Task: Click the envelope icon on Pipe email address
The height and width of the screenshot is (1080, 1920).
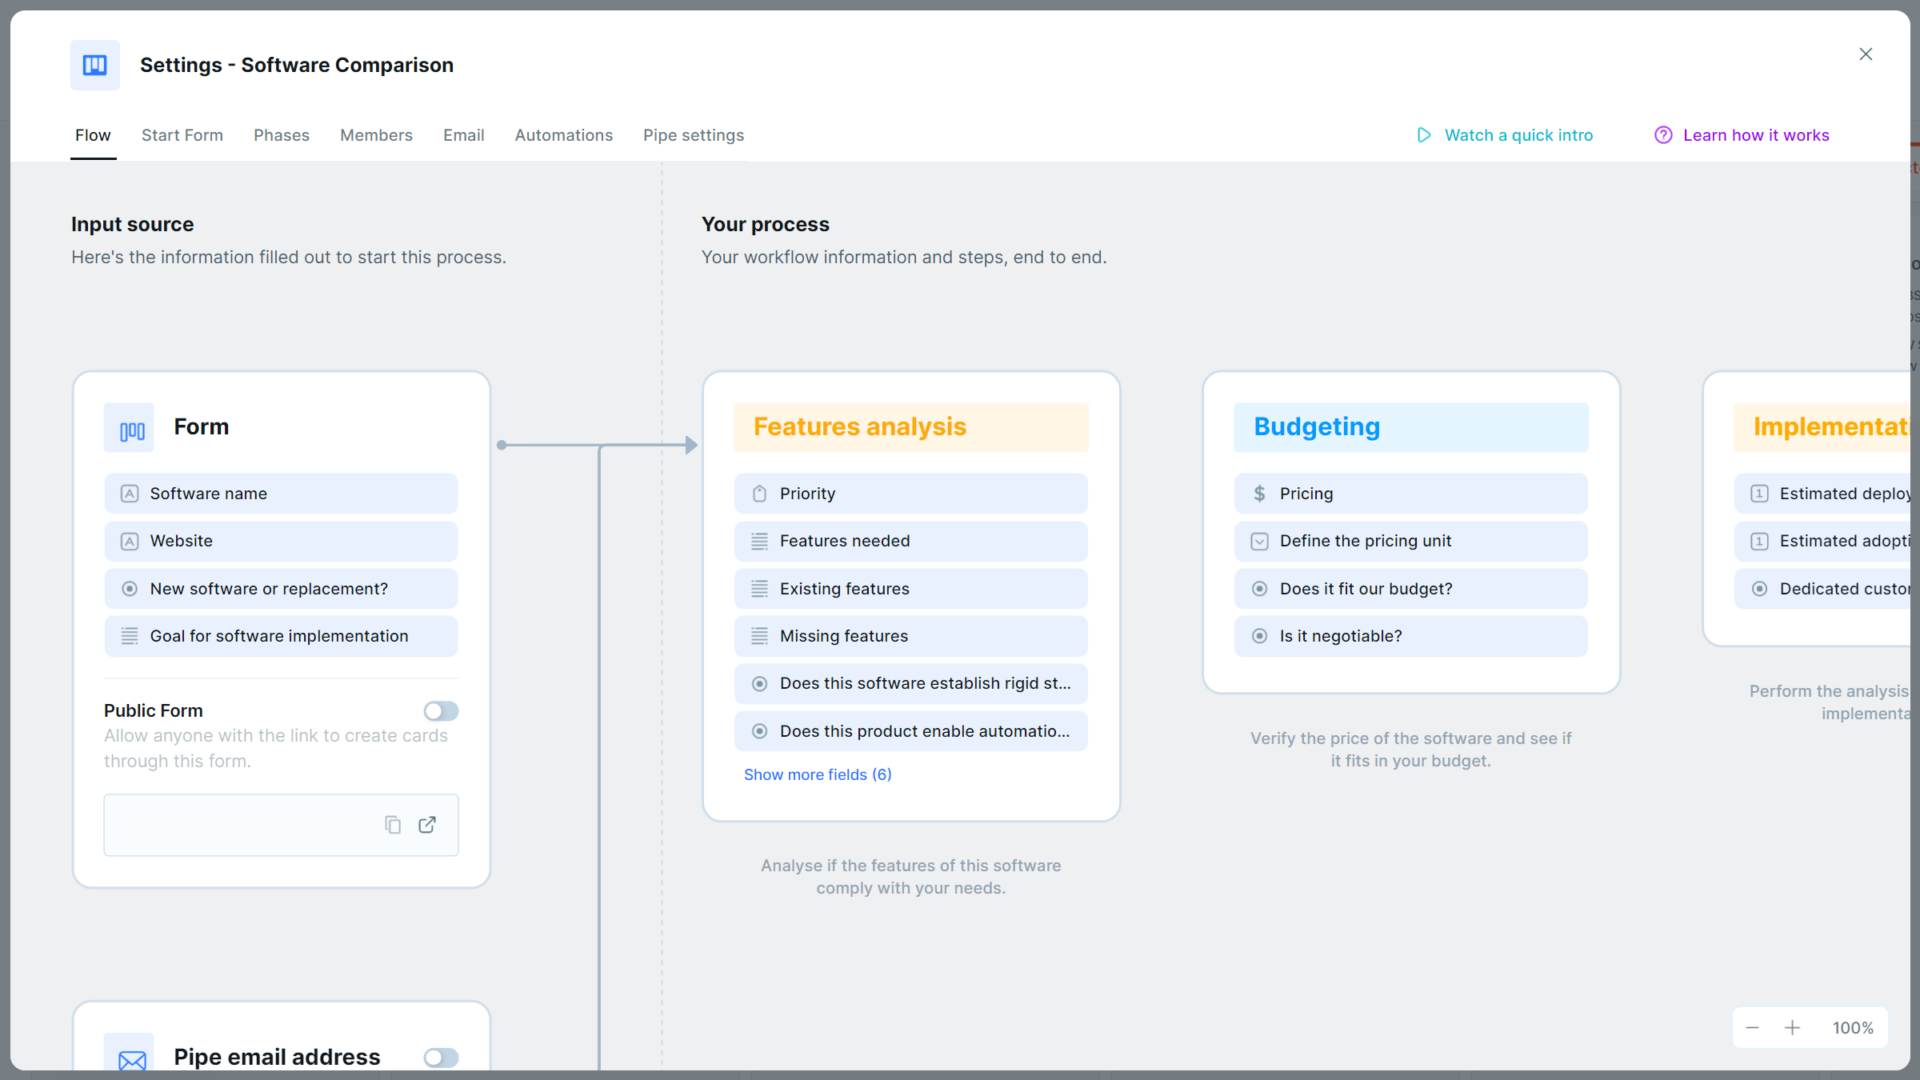Action: 131,1057
